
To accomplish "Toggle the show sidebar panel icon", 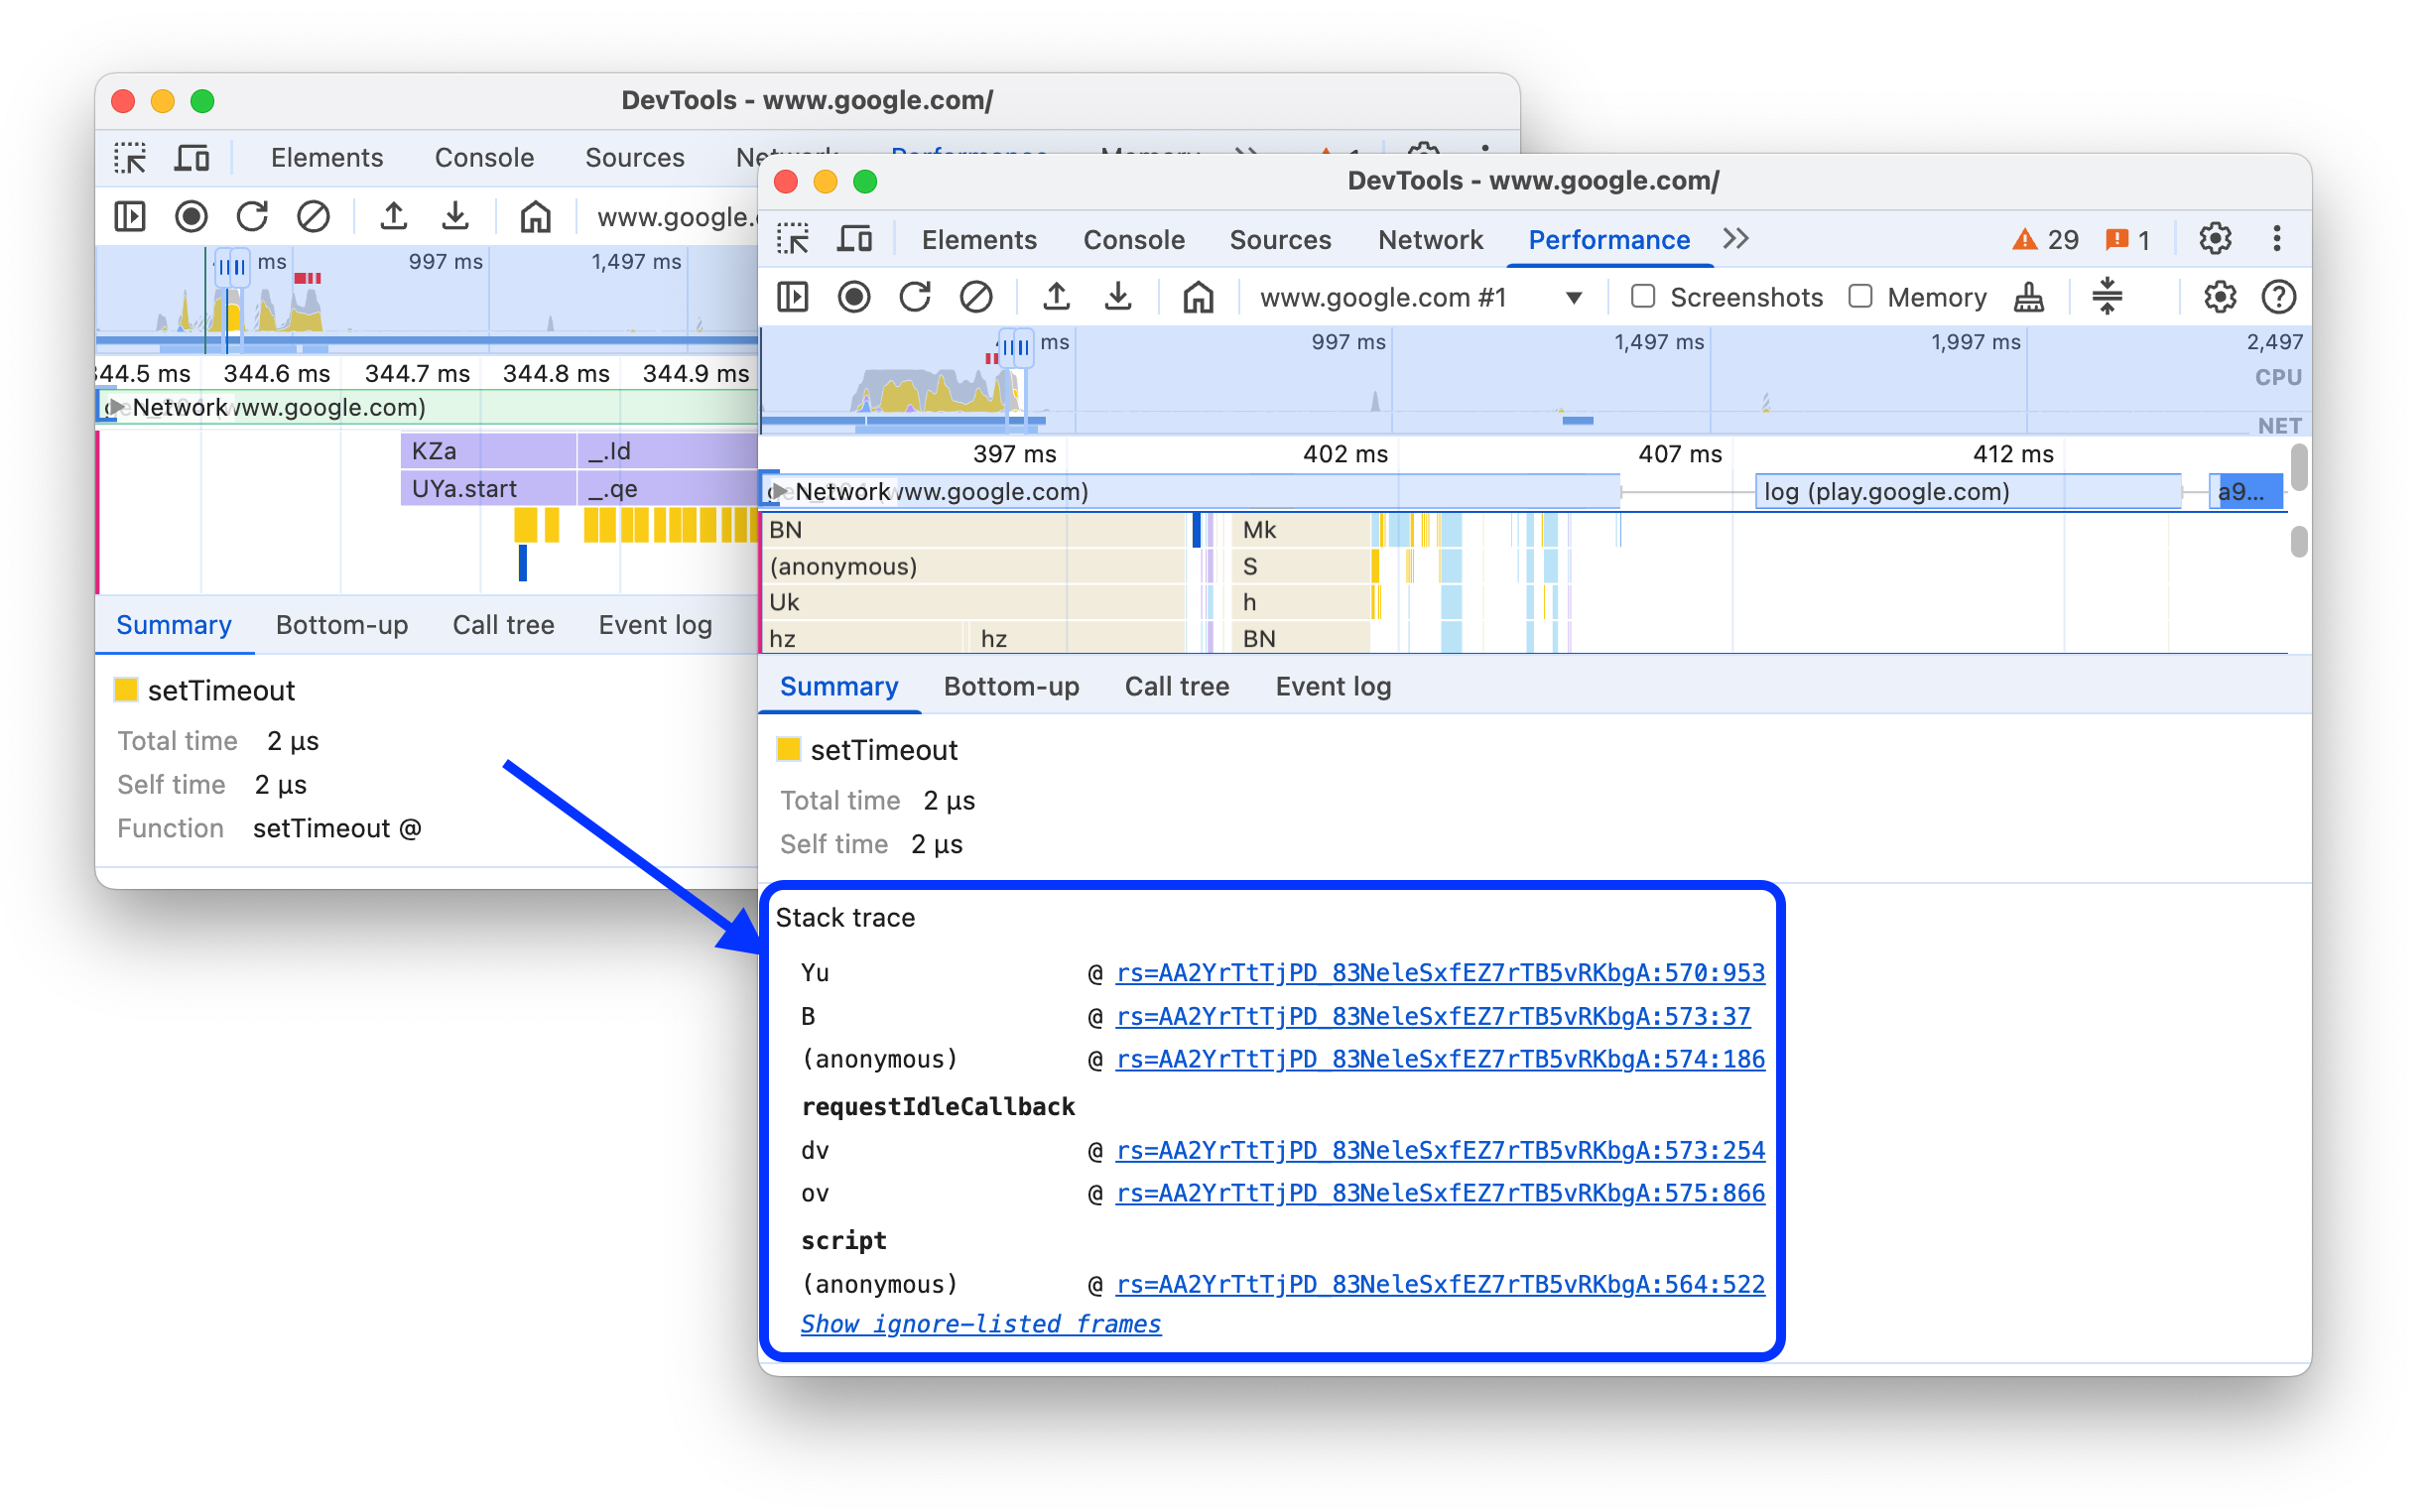I will point(792,296).
